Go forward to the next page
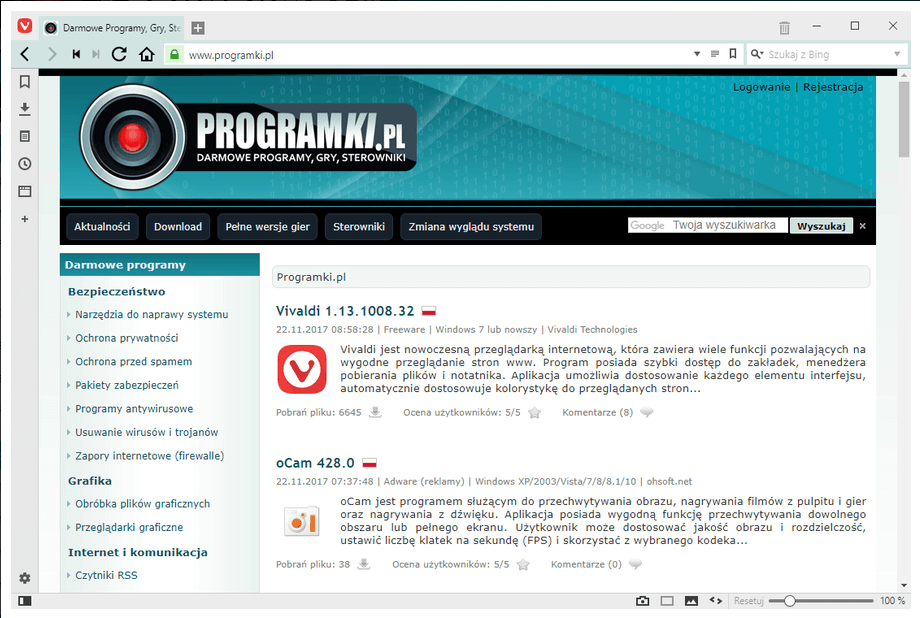 pos(52,55)
